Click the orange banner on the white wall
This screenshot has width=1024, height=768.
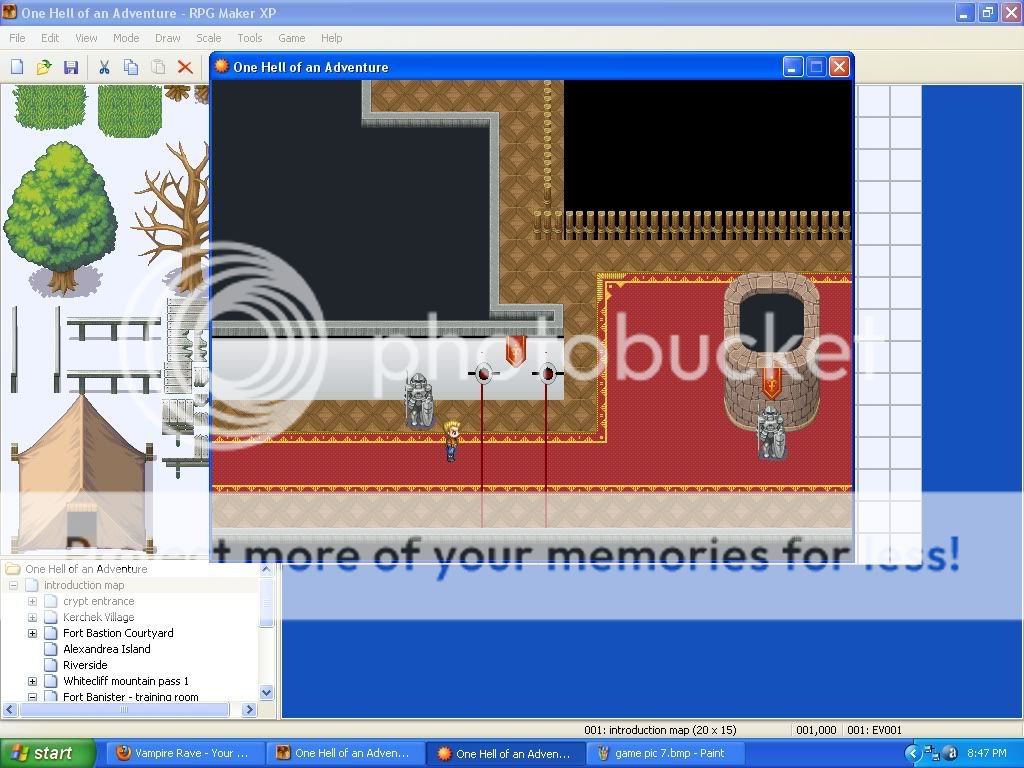tap(515, 351)
